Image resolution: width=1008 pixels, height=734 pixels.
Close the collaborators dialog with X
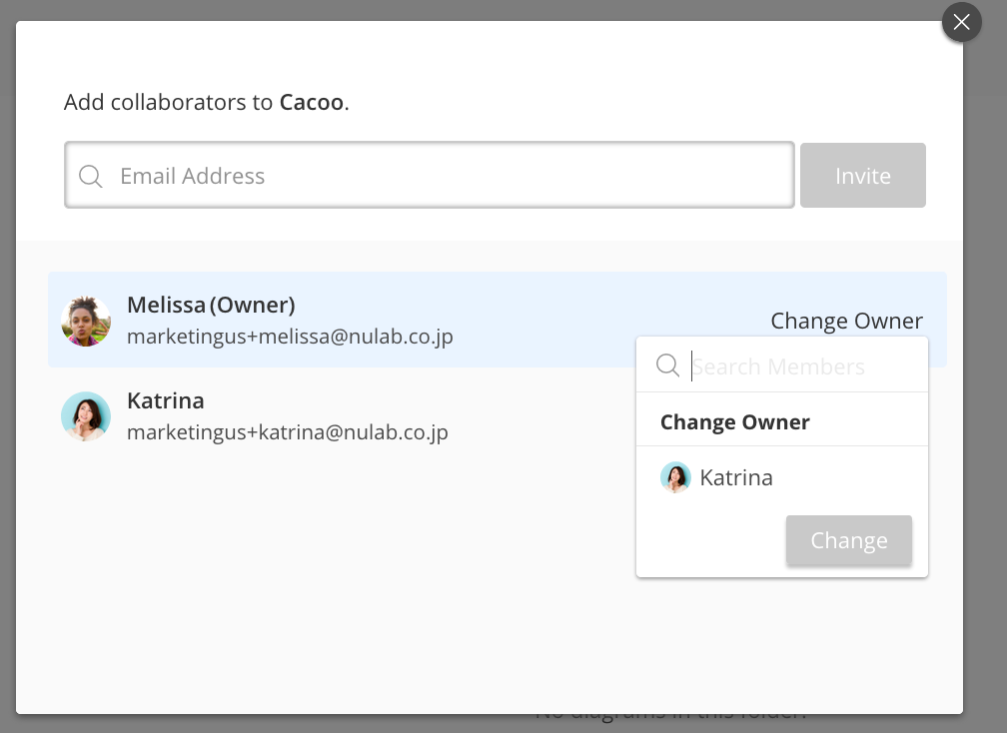(961, 22)
